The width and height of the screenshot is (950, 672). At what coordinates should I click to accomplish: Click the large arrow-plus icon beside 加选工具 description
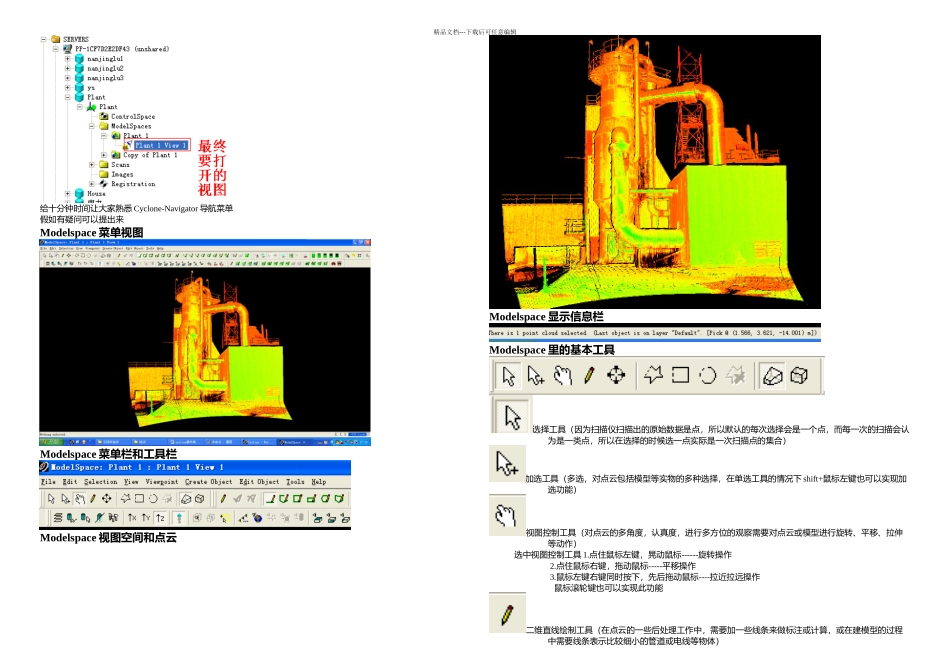[507, 463]
